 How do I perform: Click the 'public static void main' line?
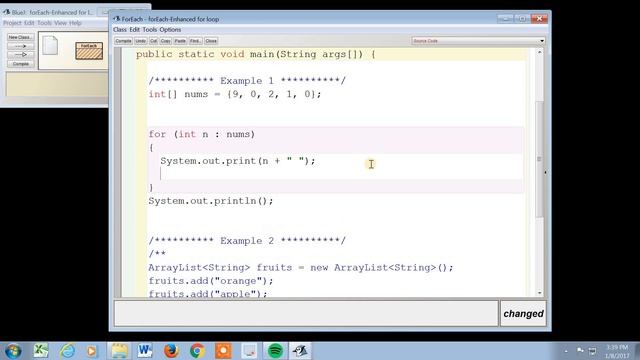coord(256,54)
